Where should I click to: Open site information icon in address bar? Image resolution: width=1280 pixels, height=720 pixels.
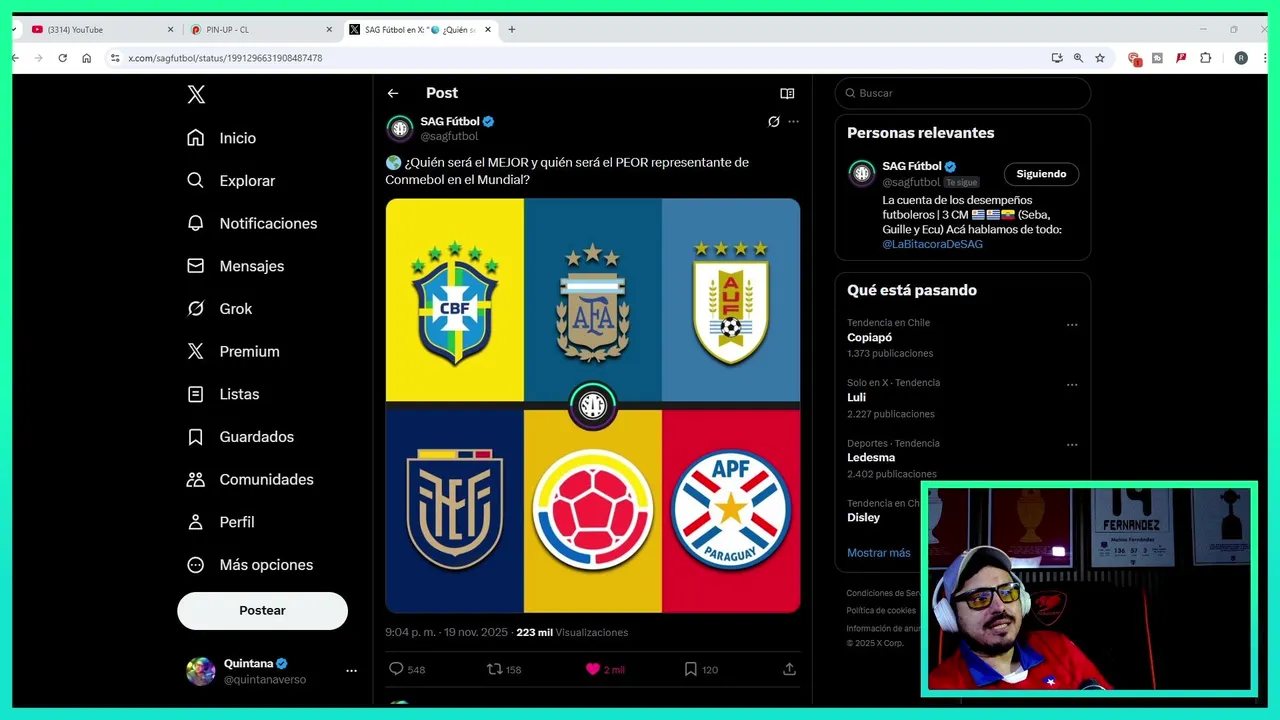115,58
